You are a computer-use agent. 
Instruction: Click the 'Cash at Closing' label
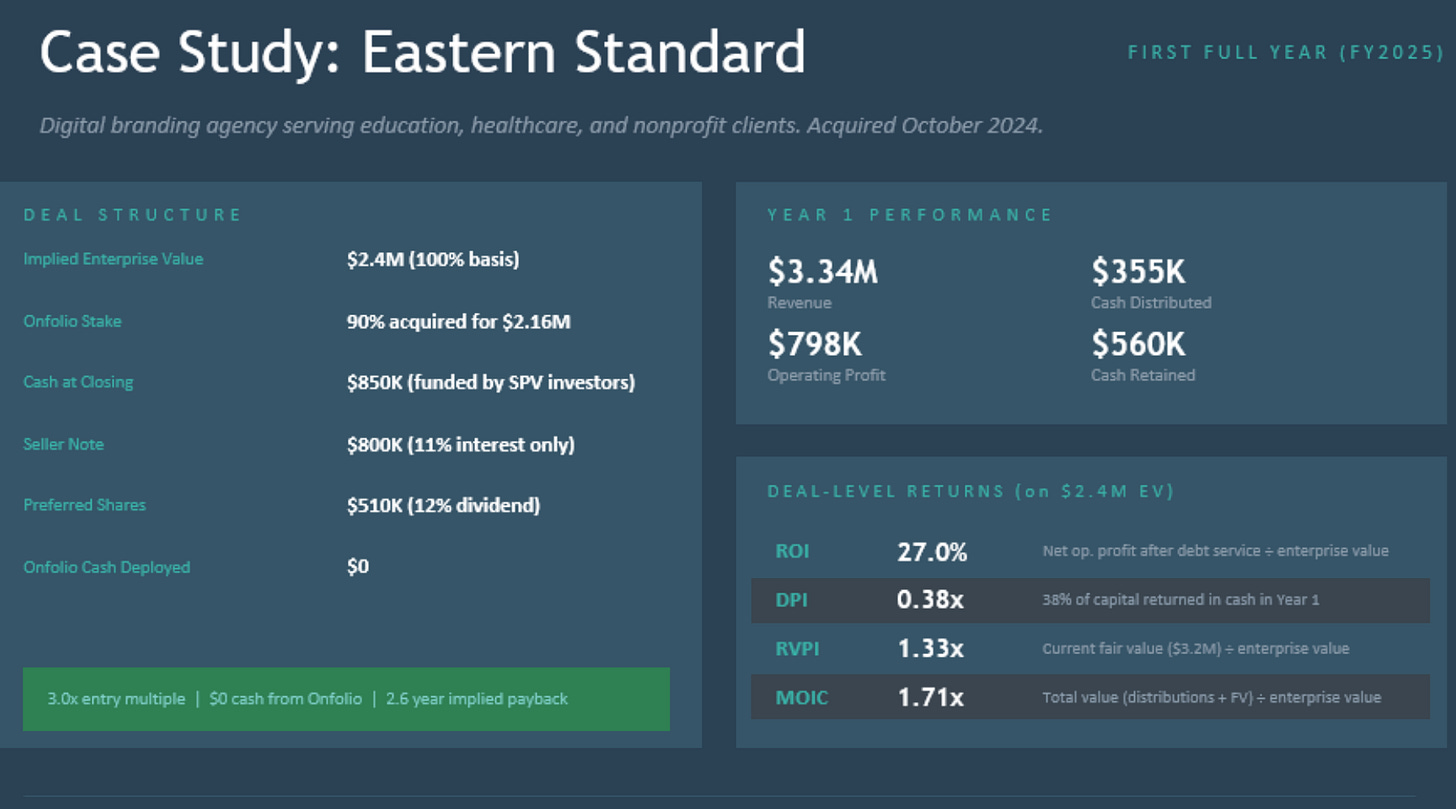pyautogui.click(x=78, y=382)
